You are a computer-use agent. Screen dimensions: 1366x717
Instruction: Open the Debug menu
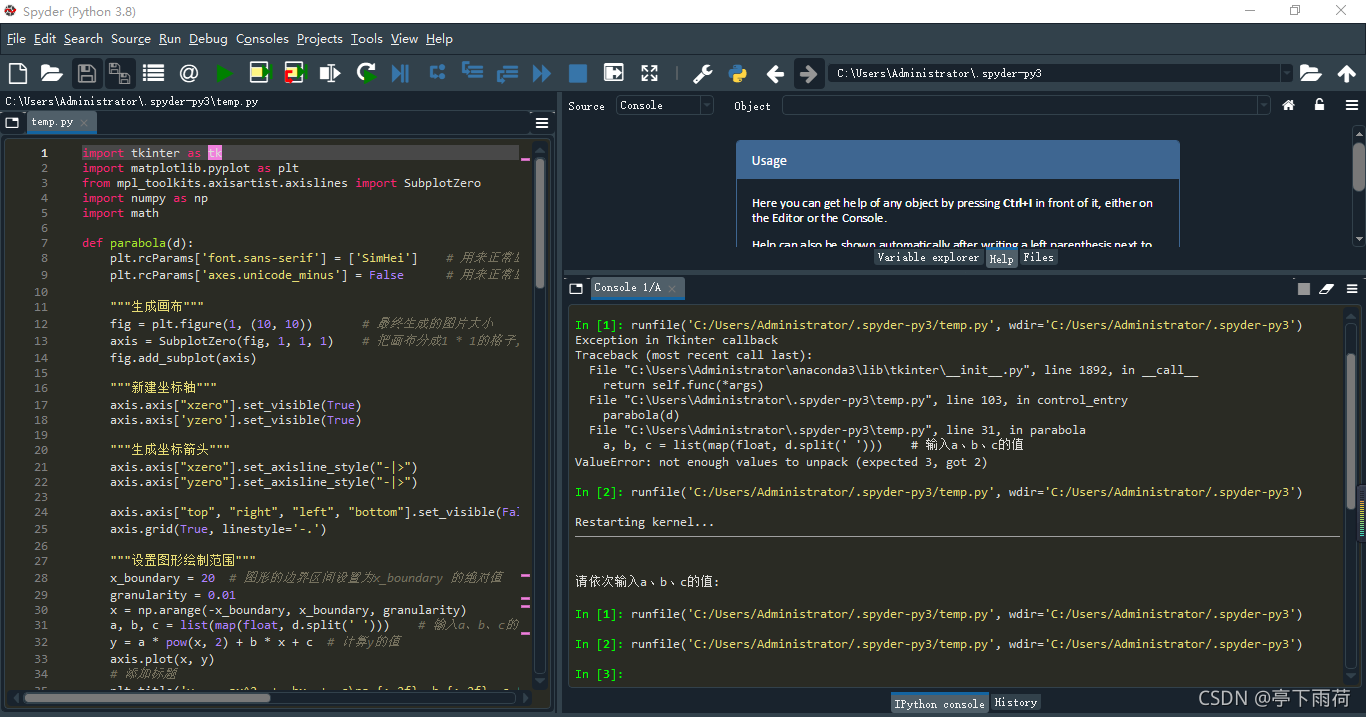208,39
